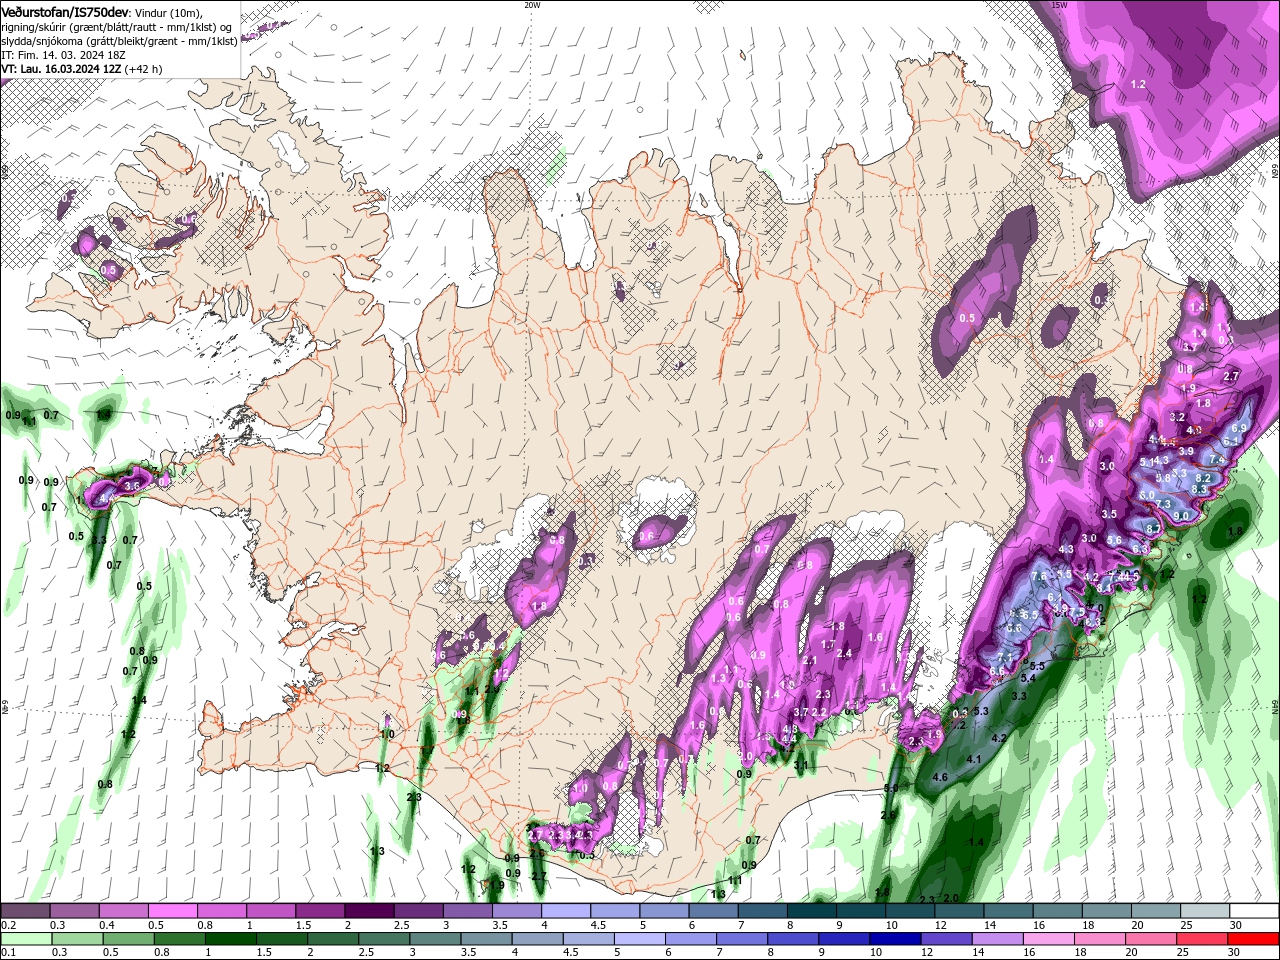The width and height of the screenshot is (1280, 960).
Task: Click the 9.0 precipitation value in the southeast
Action: [x=1181, y=516]
